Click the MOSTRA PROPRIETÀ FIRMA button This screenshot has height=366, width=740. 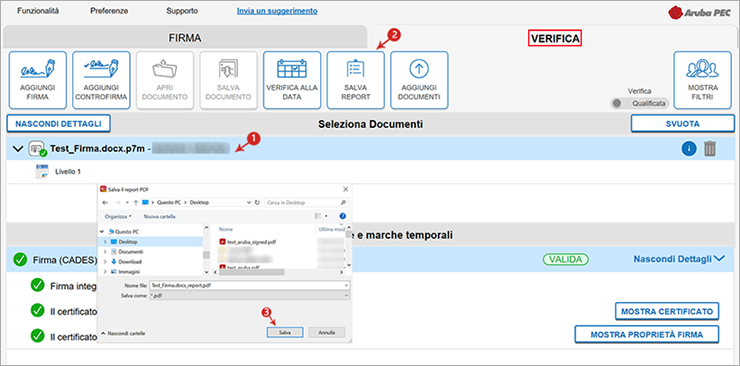tap(647, 334)
